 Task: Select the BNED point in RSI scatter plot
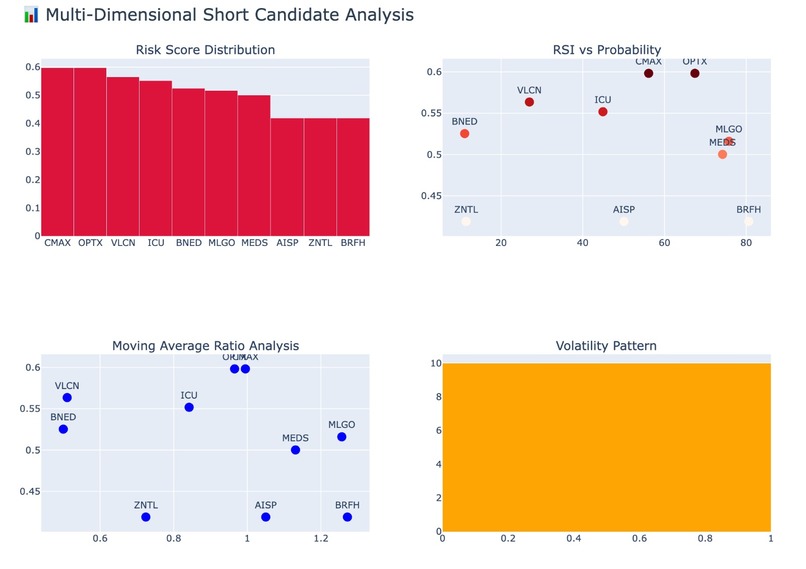pos(465,134)
